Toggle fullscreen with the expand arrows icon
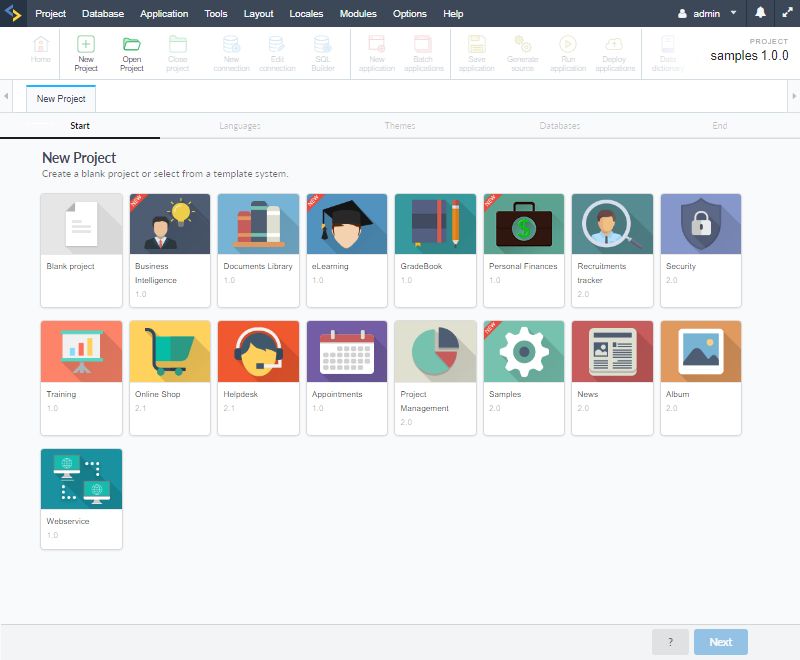 pyautogui.click(x=786, y=14)
